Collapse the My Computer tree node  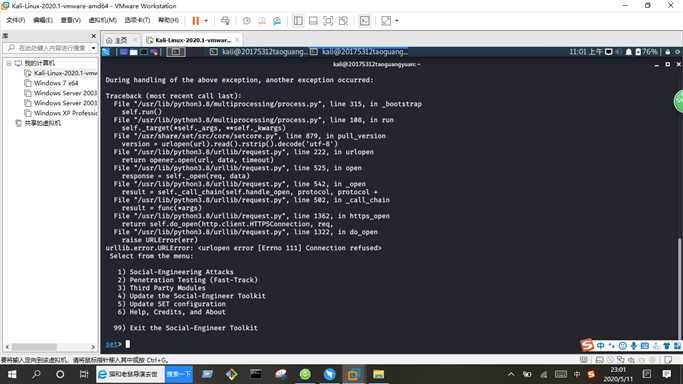9,63
